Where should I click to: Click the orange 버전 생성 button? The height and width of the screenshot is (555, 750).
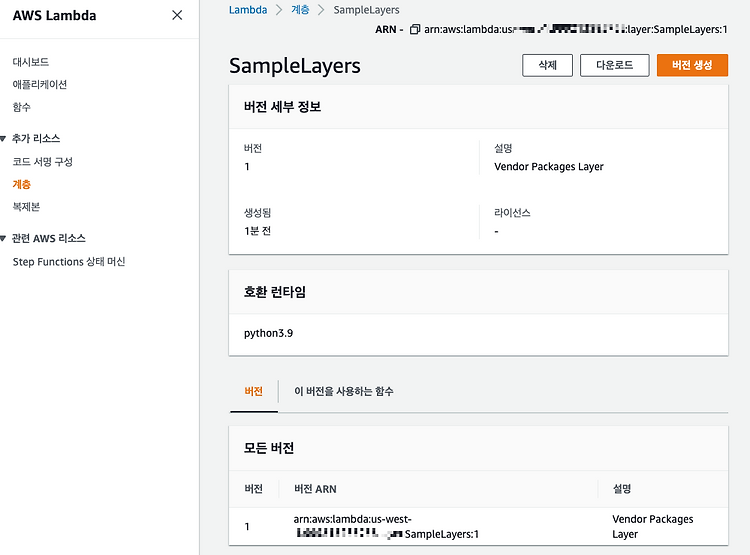click(692, 65)
